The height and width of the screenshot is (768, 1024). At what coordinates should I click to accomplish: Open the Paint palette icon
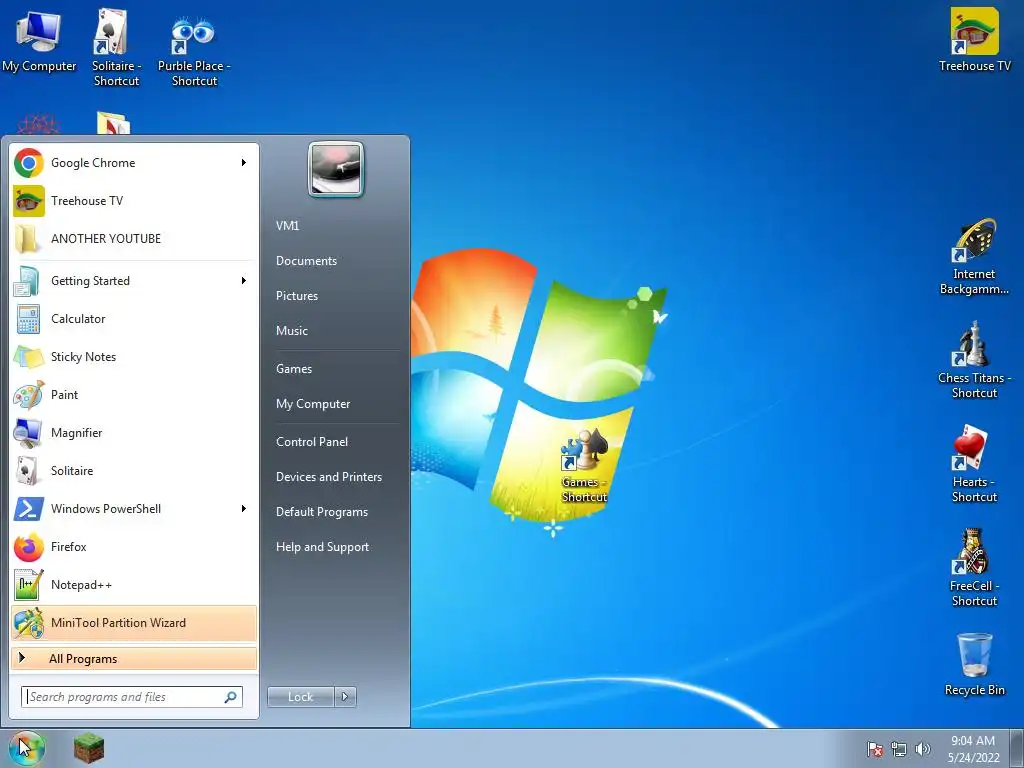(29, 394)
